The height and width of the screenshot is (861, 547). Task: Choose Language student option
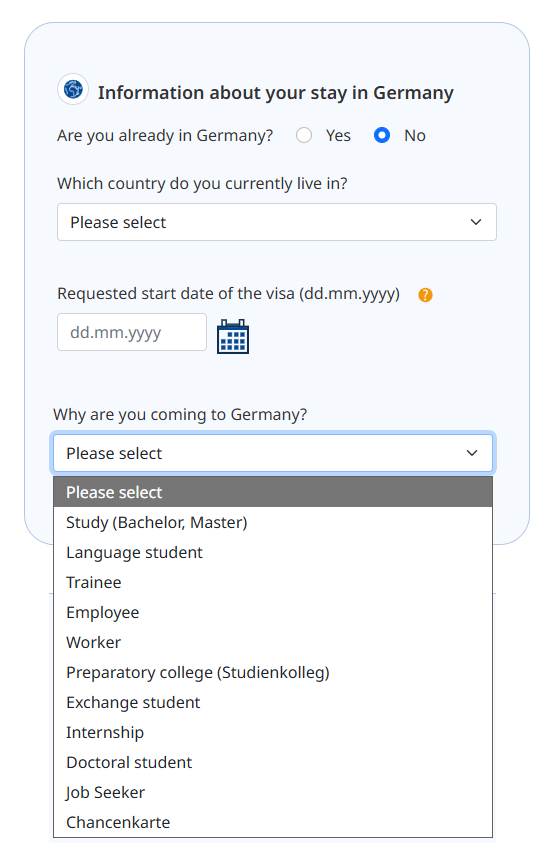tap(273, 552)
